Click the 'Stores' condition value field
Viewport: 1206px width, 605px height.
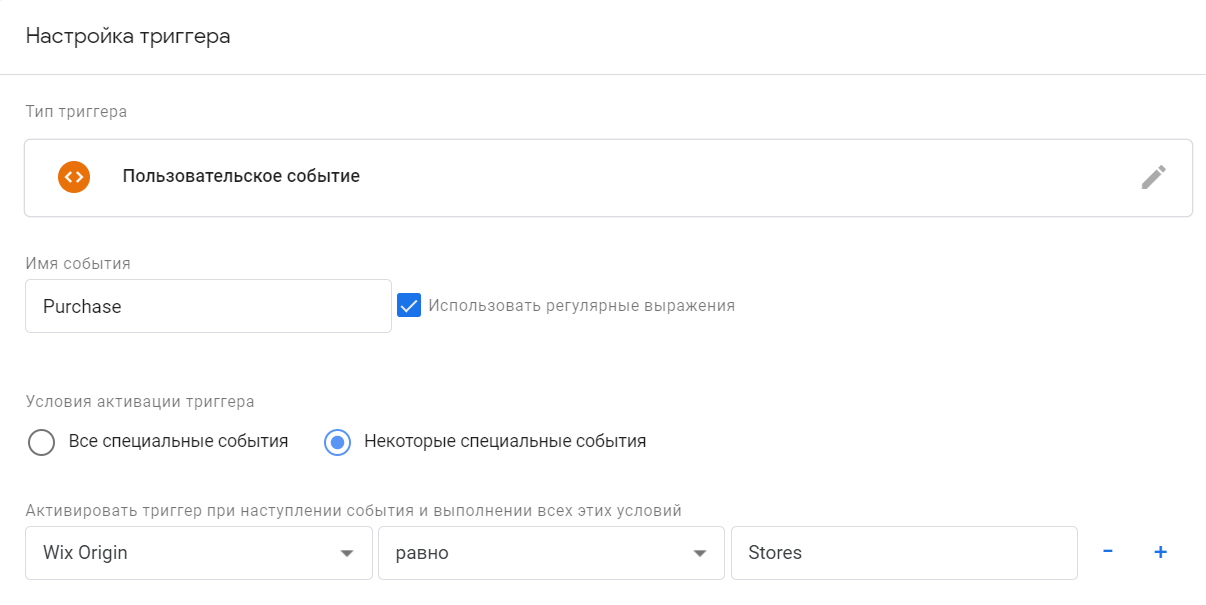click(x=904, y=553)
